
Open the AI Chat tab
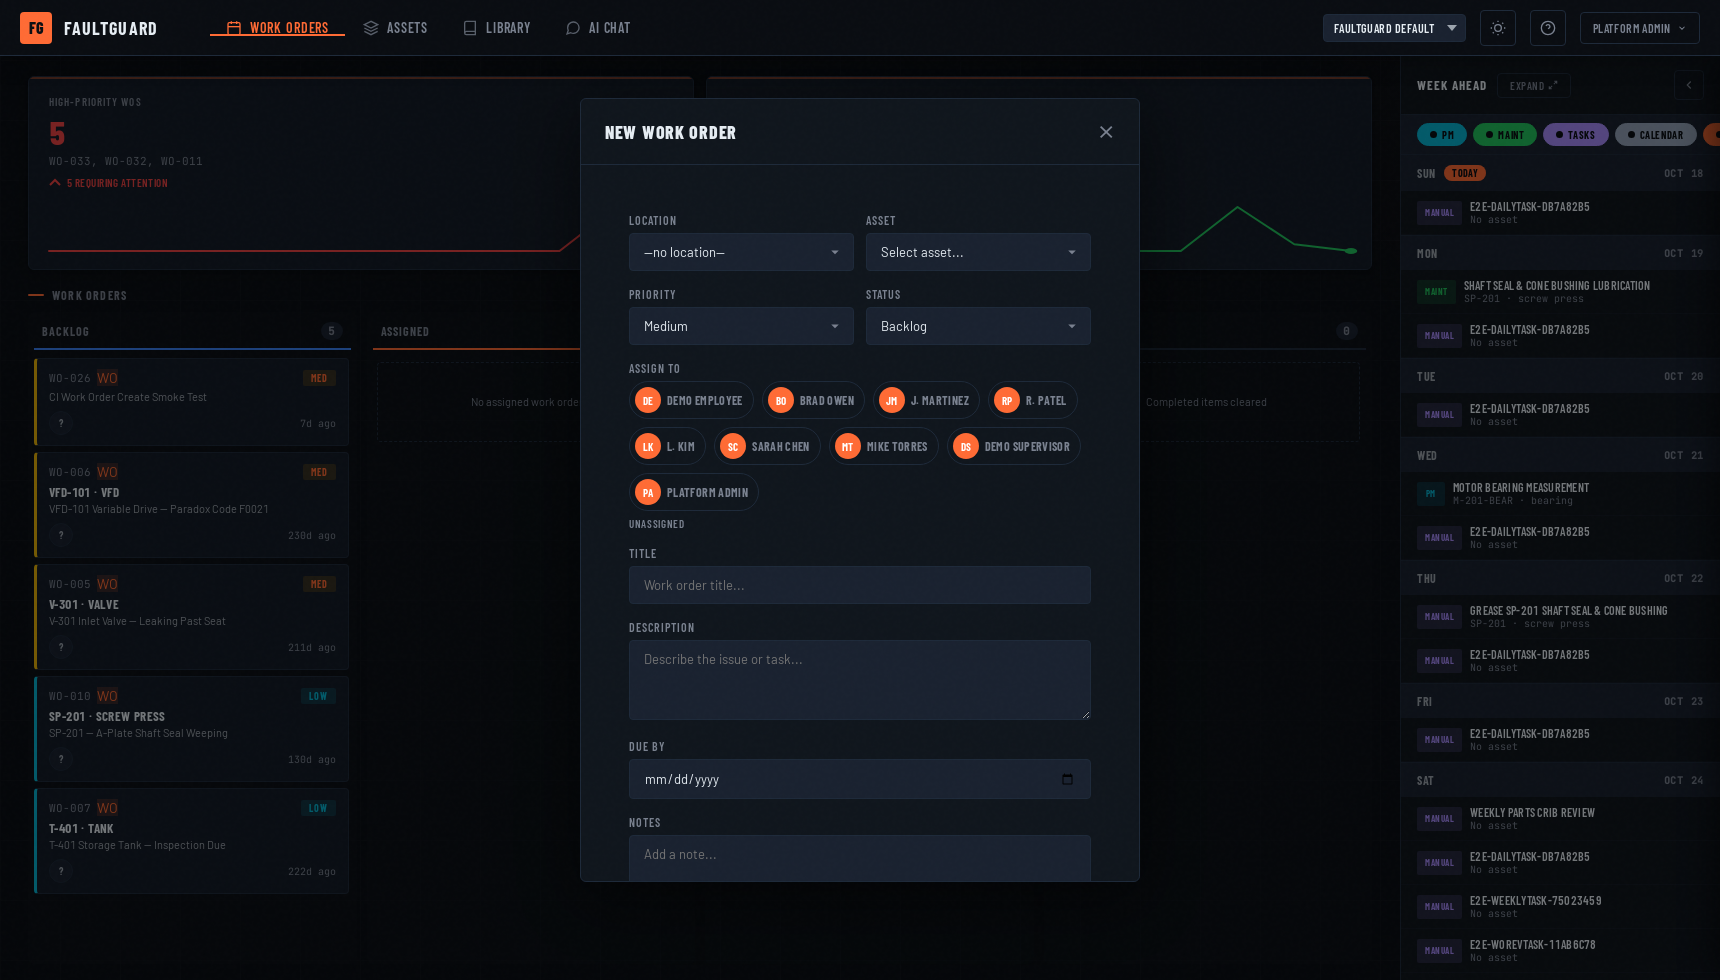tap(598, 28)
